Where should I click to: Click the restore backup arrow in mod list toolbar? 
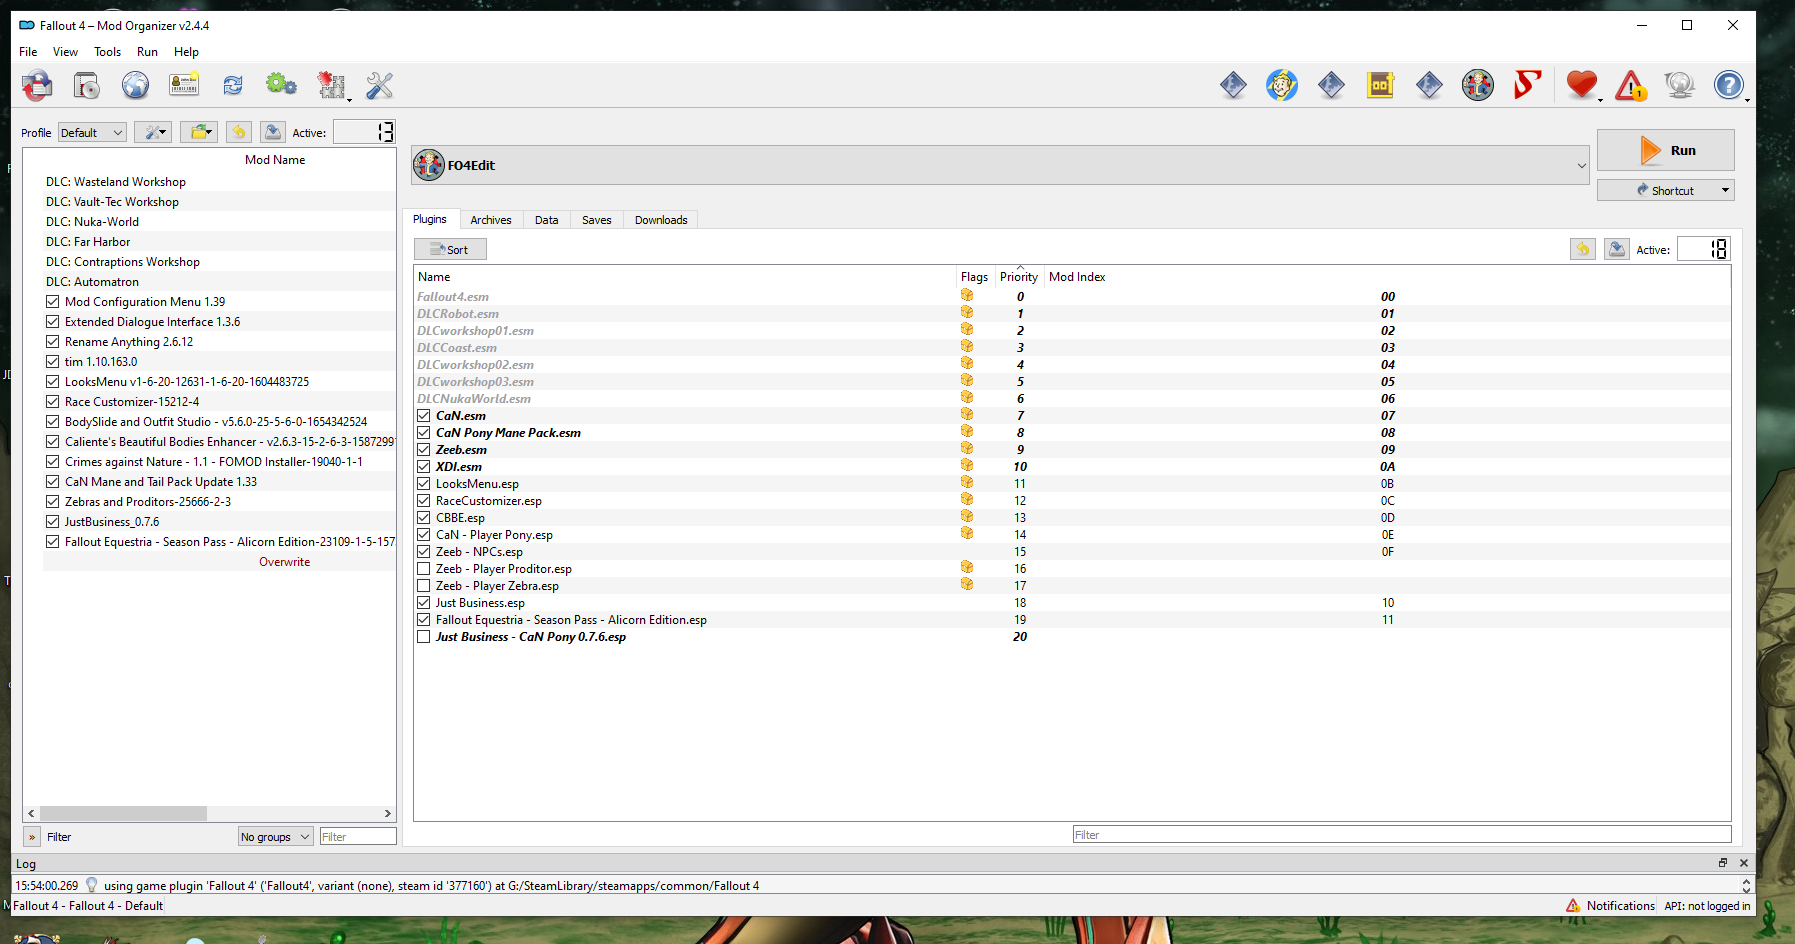point(239,132)
